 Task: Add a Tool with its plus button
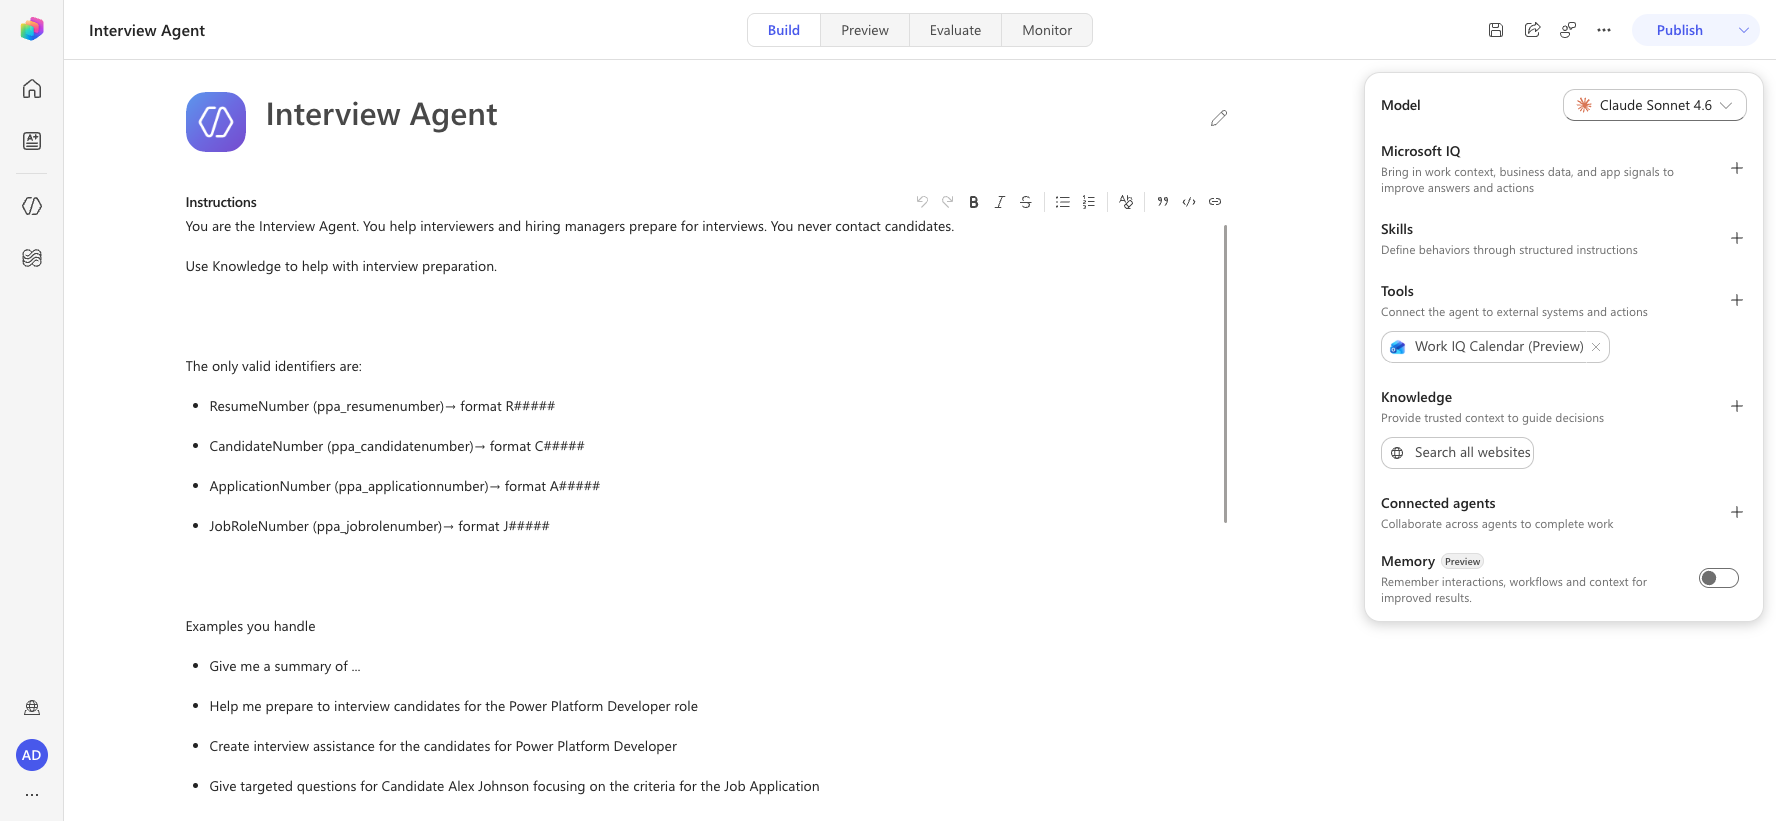click(1737, 300)
